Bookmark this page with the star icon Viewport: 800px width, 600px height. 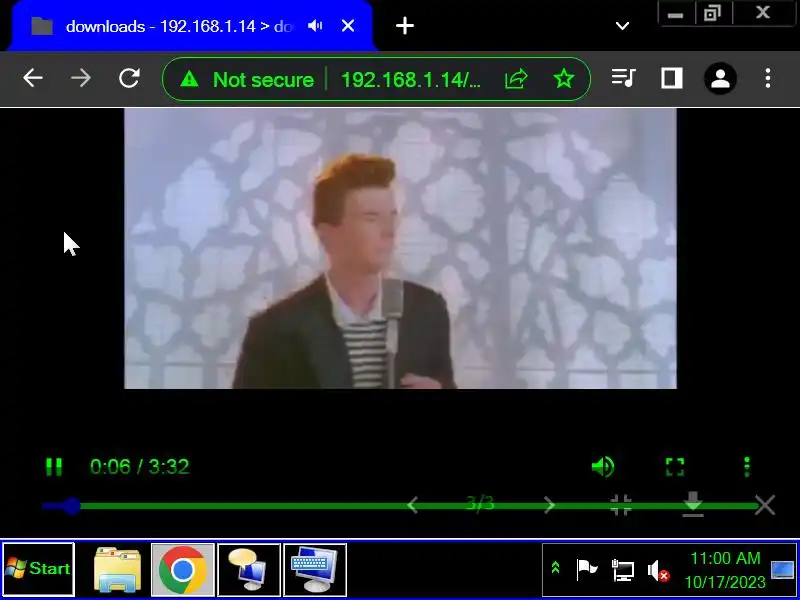[564, 79]
